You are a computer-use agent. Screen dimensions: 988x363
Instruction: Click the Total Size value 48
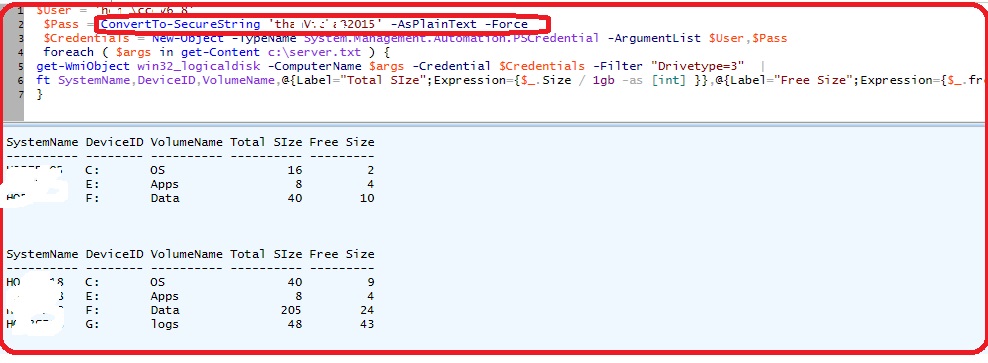tap(295, 324)
